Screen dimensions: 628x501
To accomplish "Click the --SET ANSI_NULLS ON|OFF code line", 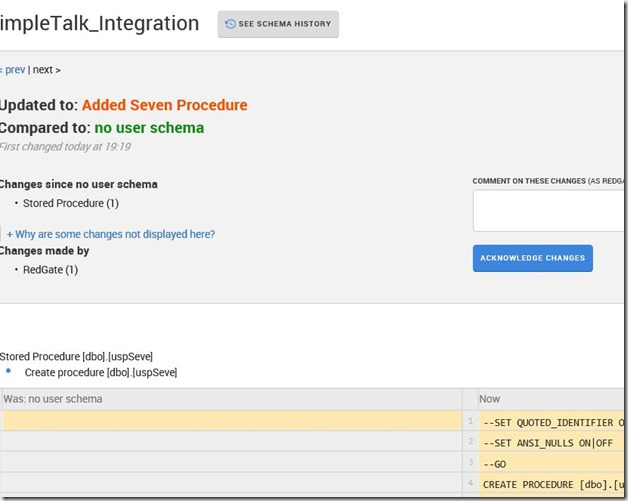I will coord(546,442).
